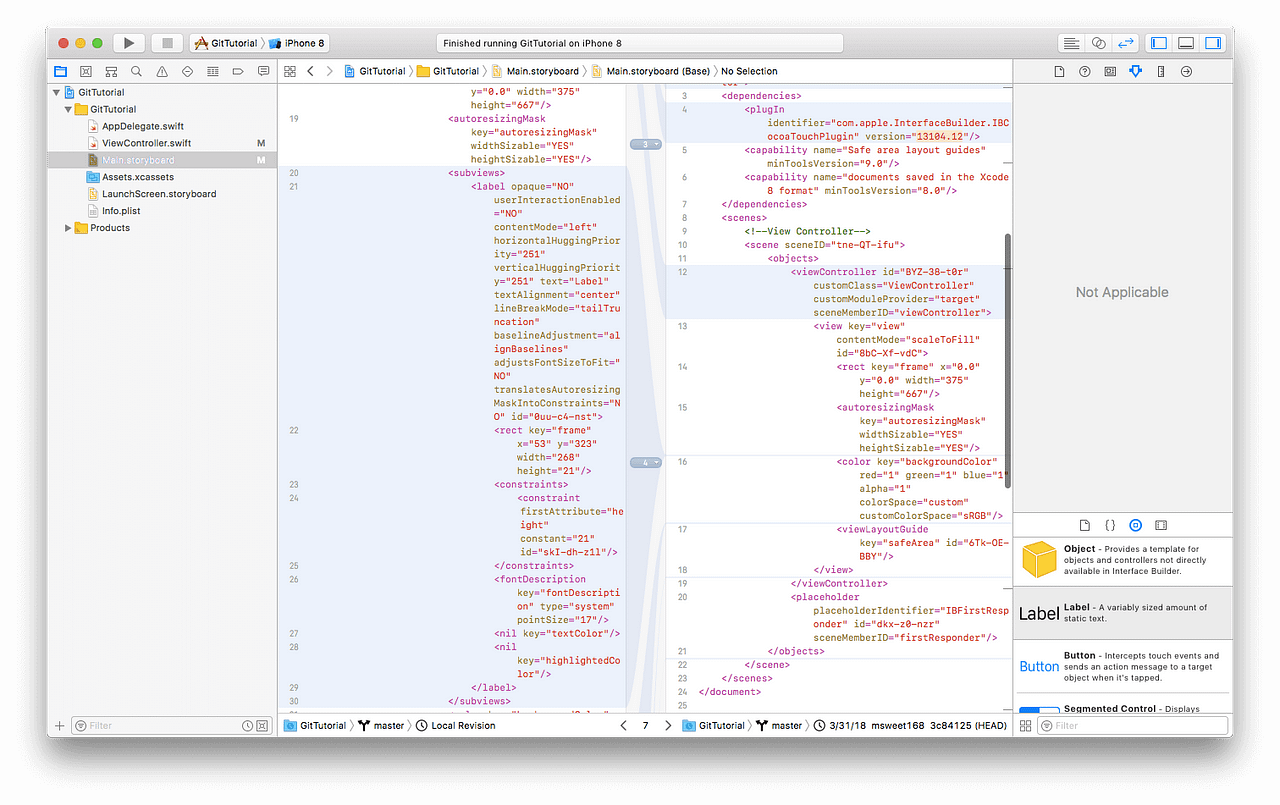
Task: Toggle the Debug area visibility
Action: [x=1186, y=43]
